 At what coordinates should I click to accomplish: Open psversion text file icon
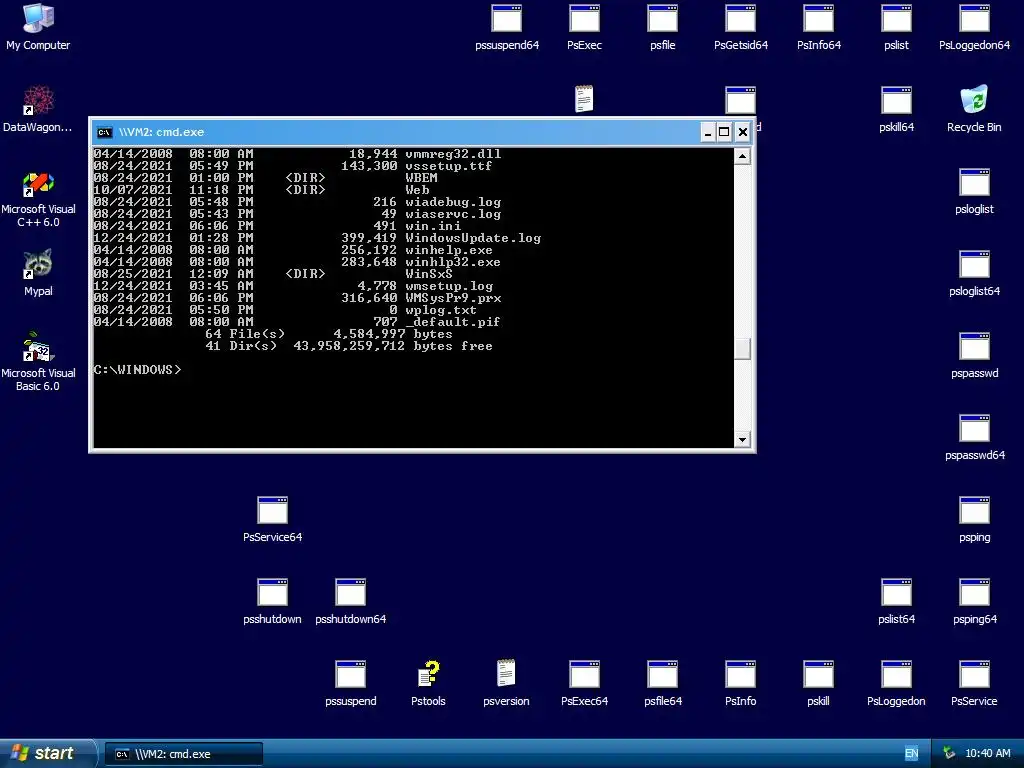(x=506, y=683)
